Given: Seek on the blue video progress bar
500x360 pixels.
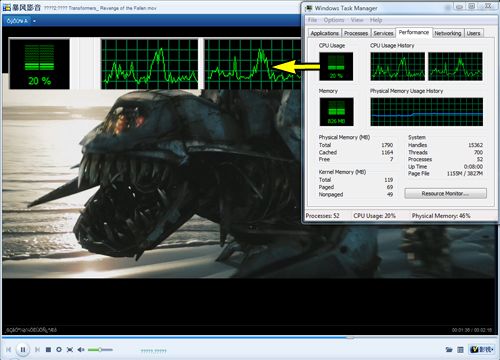Looking at the screenshot, I should [x=250, y=337].
